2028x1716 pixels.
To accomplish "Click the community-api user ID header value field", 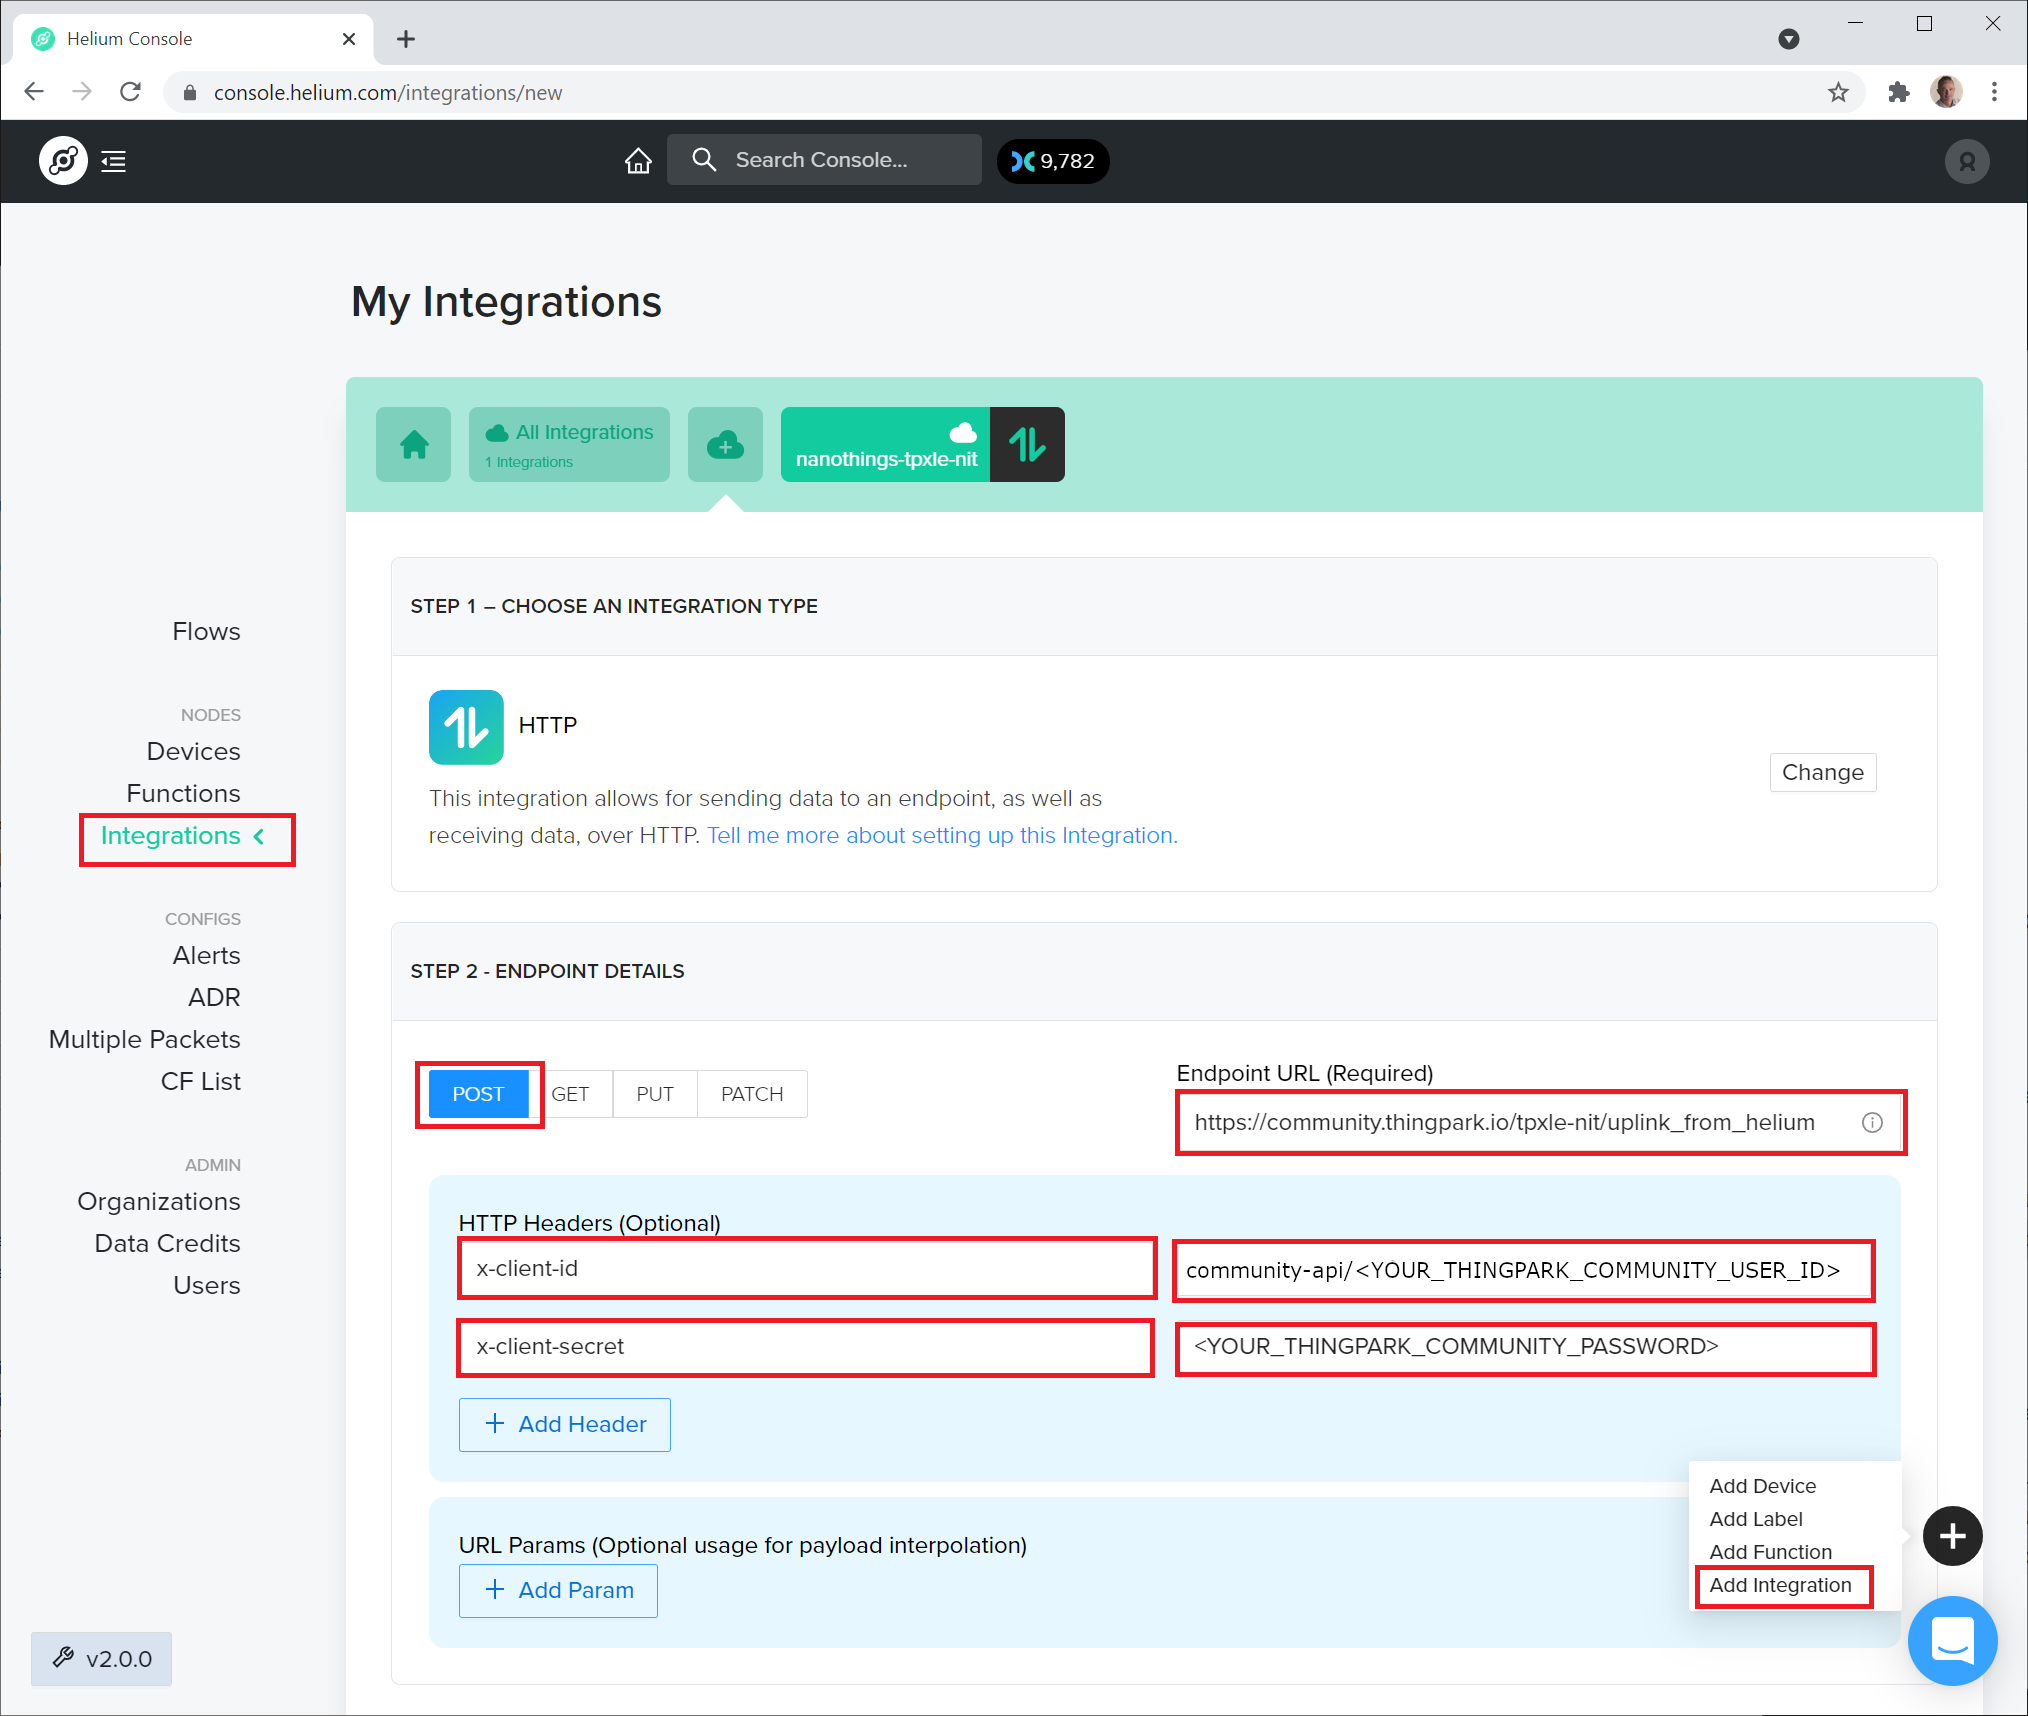I will click(1523, 1271).
